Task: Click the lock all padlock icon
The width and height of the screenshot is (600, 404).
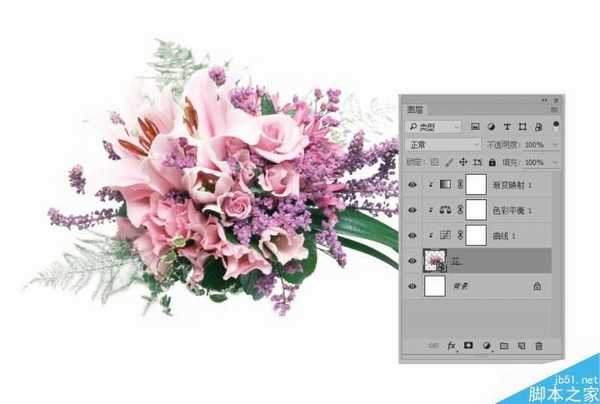Action: [492, 162]
